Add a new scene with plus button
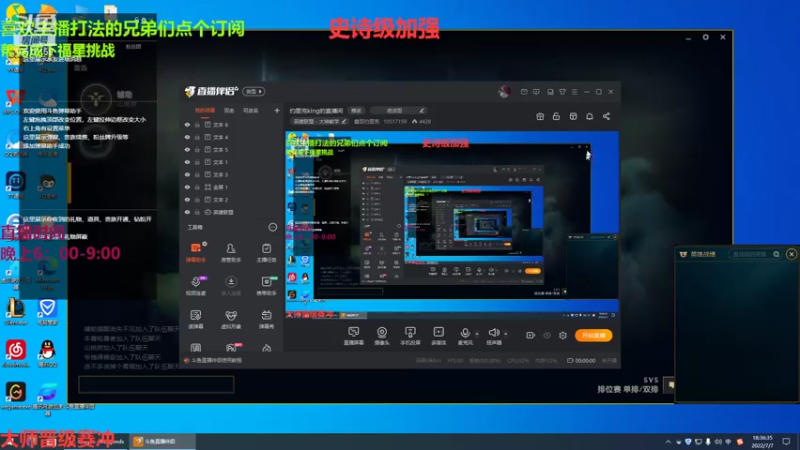This screenshot has width=800, height=450. point(277,111)
